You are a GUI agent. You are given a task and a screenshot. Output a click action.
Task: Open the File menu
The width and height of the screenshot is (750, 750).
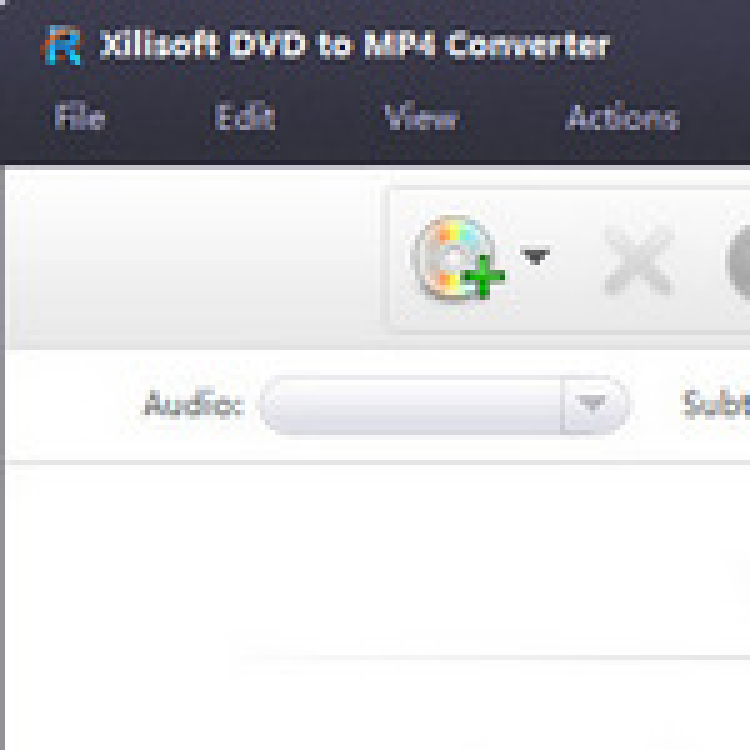click(80, 117)
